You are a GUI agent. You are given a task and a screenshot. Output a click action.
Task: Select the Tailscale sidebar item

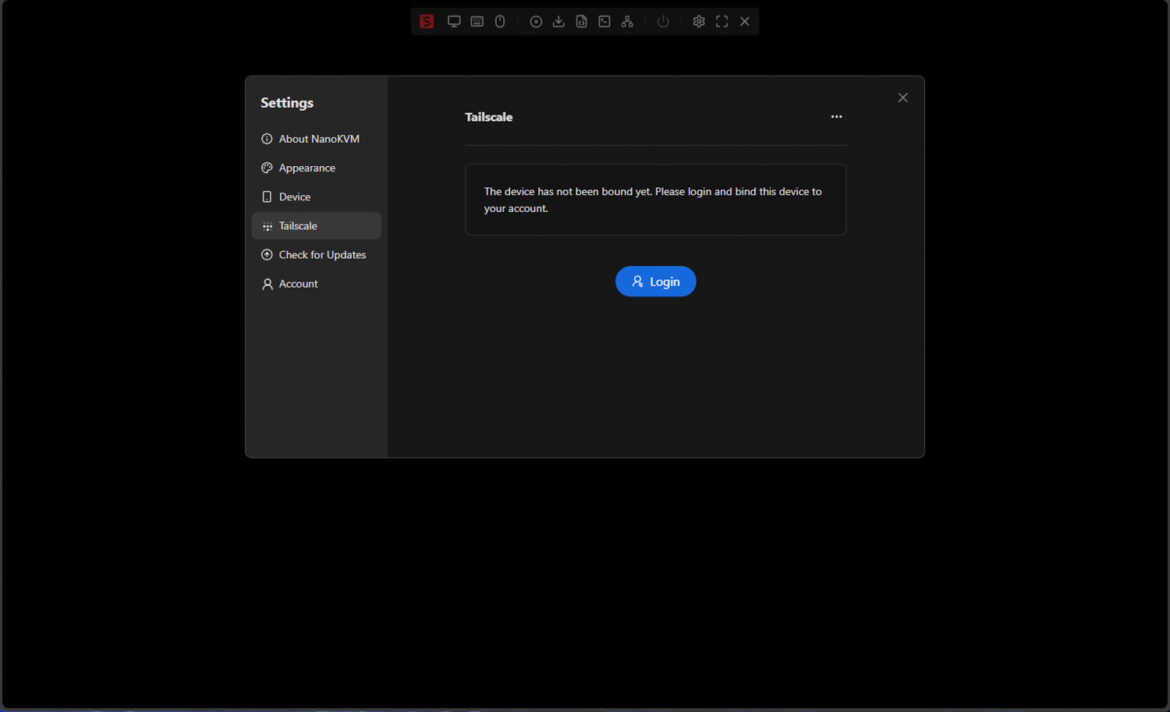tap(316, 225)
